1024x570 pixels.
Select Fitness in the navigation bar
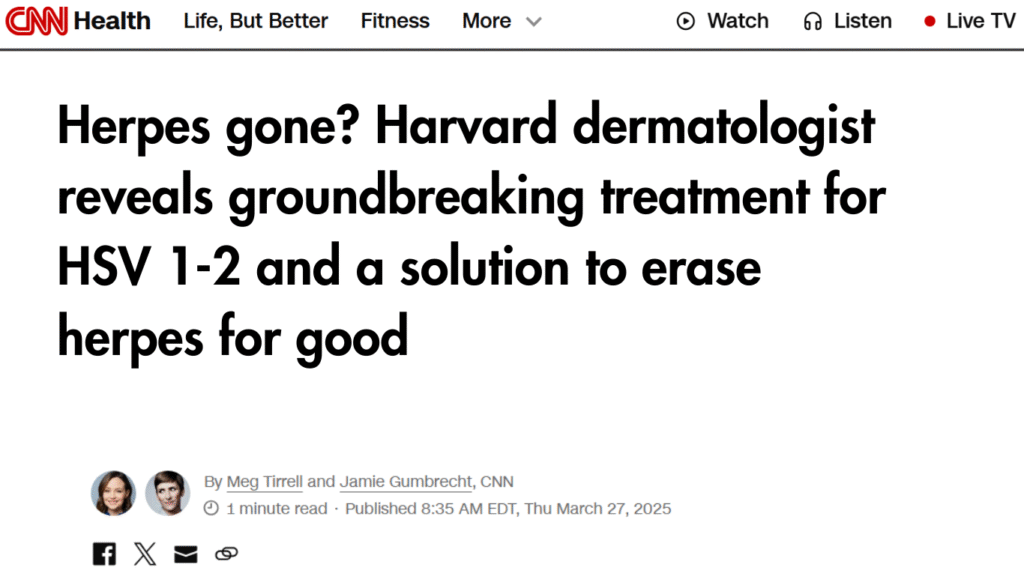coord(395,21)
